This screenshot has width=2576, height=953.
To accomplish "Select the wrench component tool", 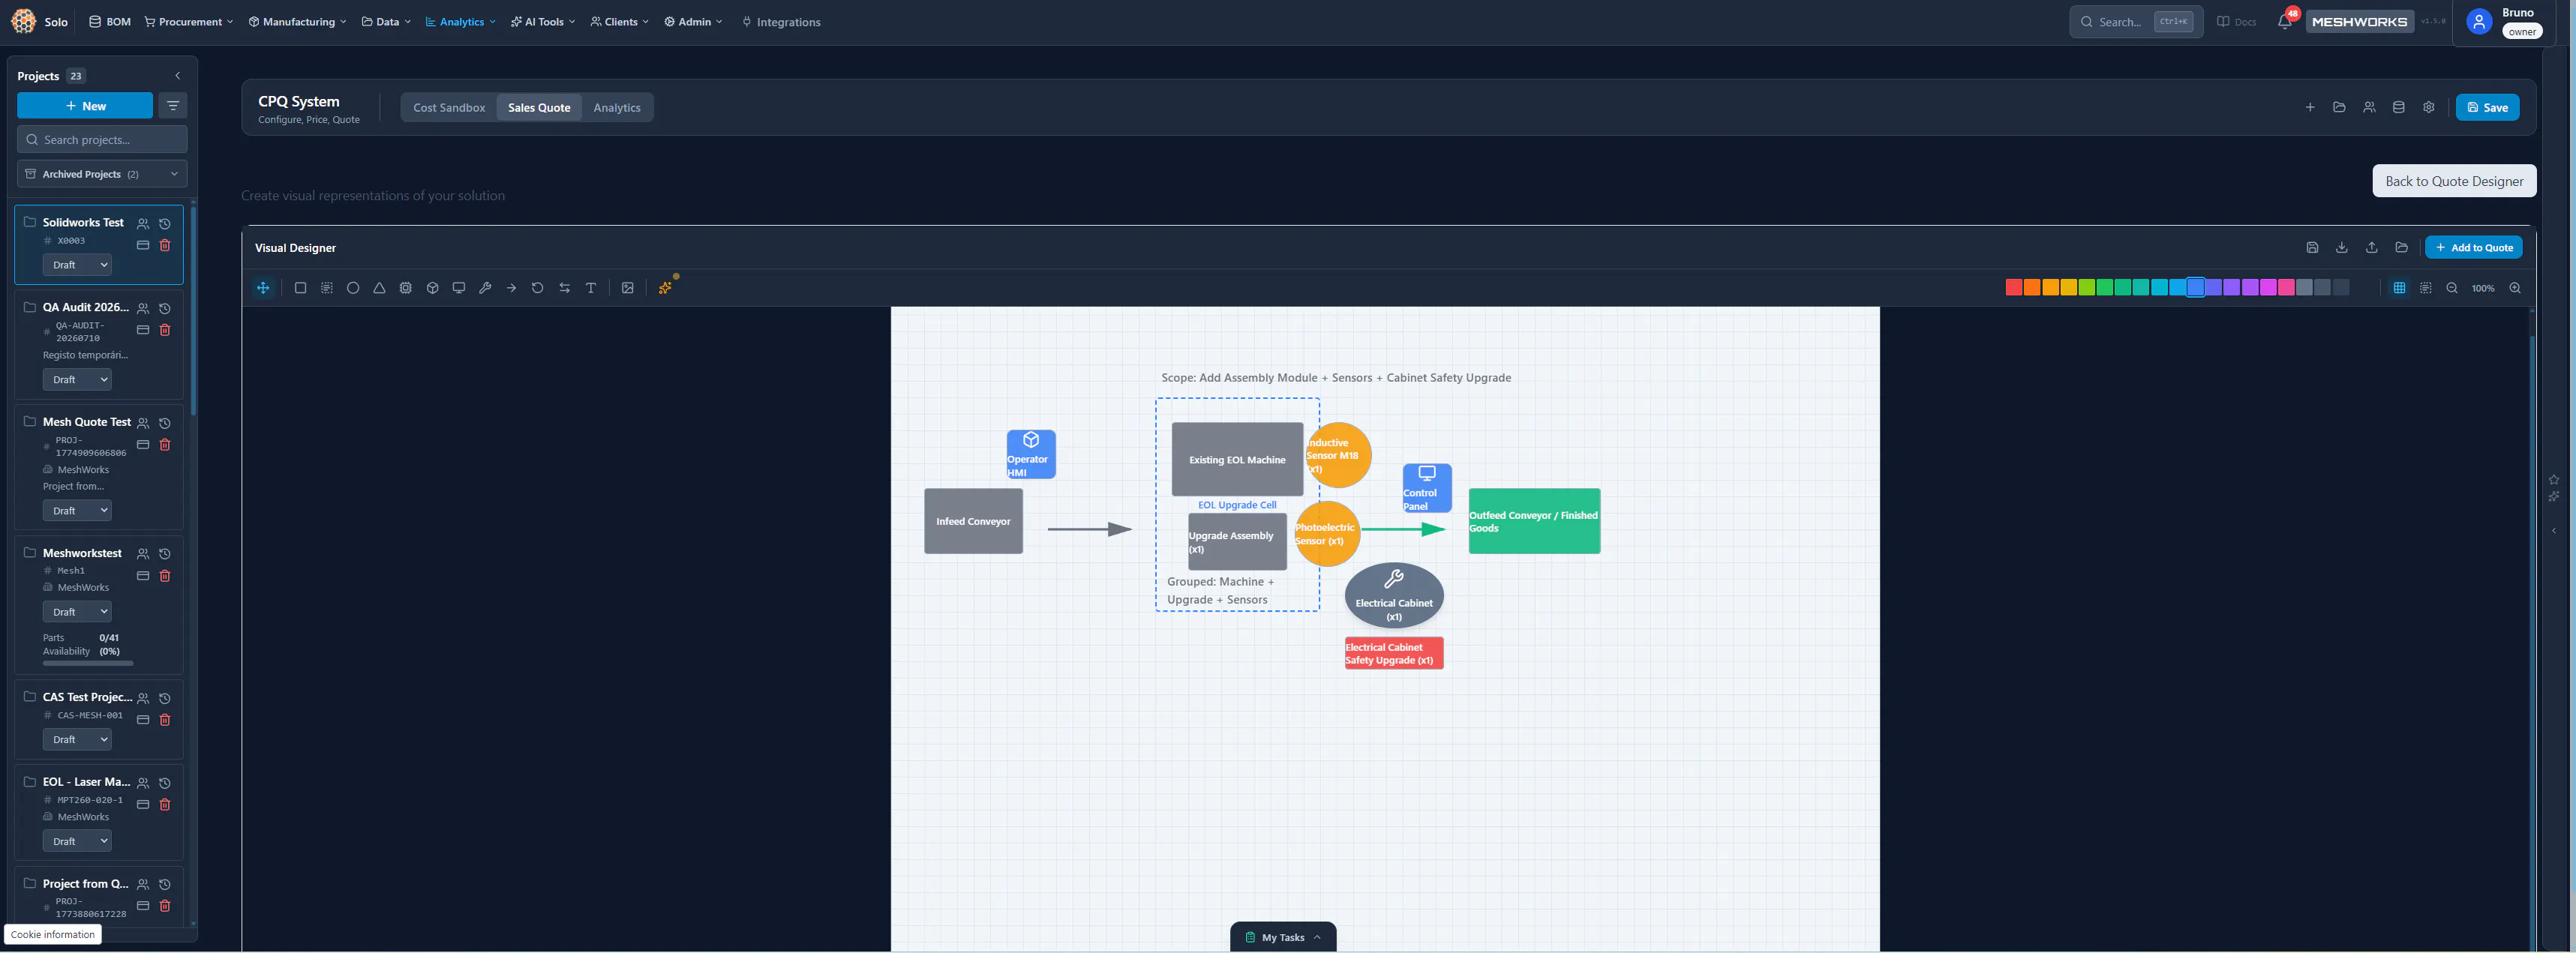I will coord(485,288).
